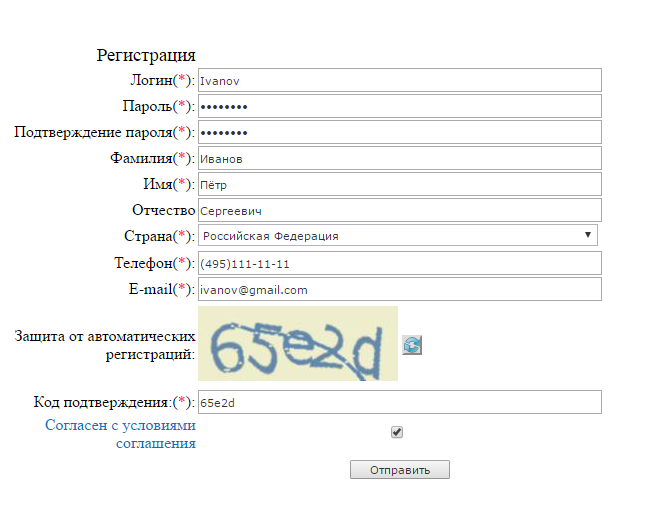Select the Телефон phone number field

[399, 263]
